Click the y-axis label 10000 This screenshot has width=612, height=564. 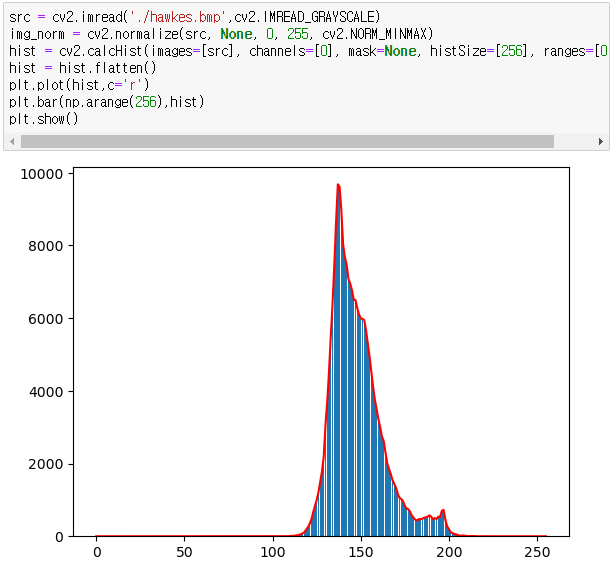coord(42,174)
